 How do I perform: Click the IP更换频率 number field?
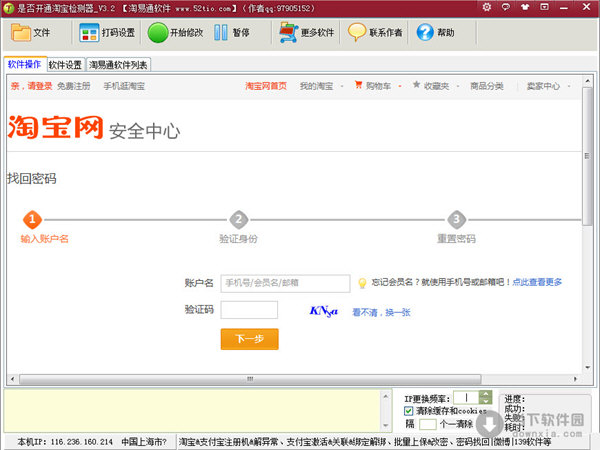466,398
